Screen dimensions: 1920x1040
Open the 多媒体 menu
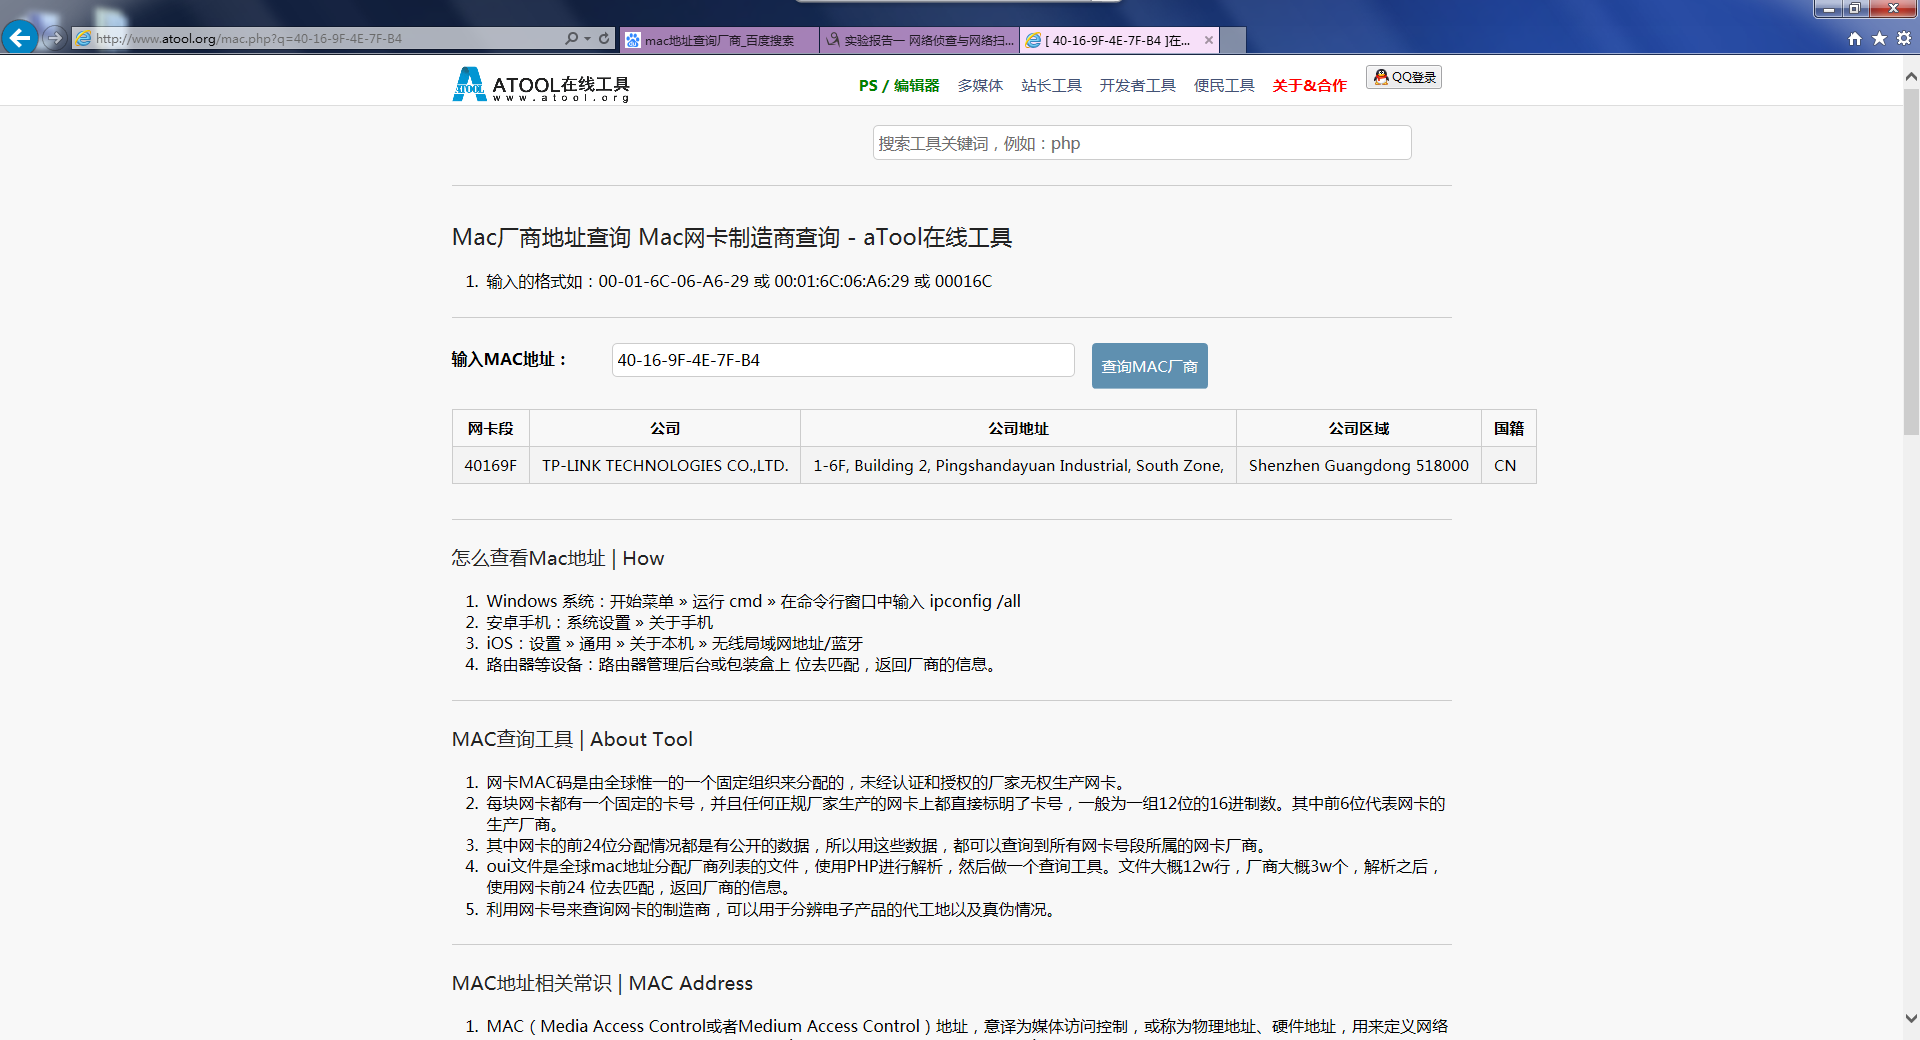pos(980,86)
